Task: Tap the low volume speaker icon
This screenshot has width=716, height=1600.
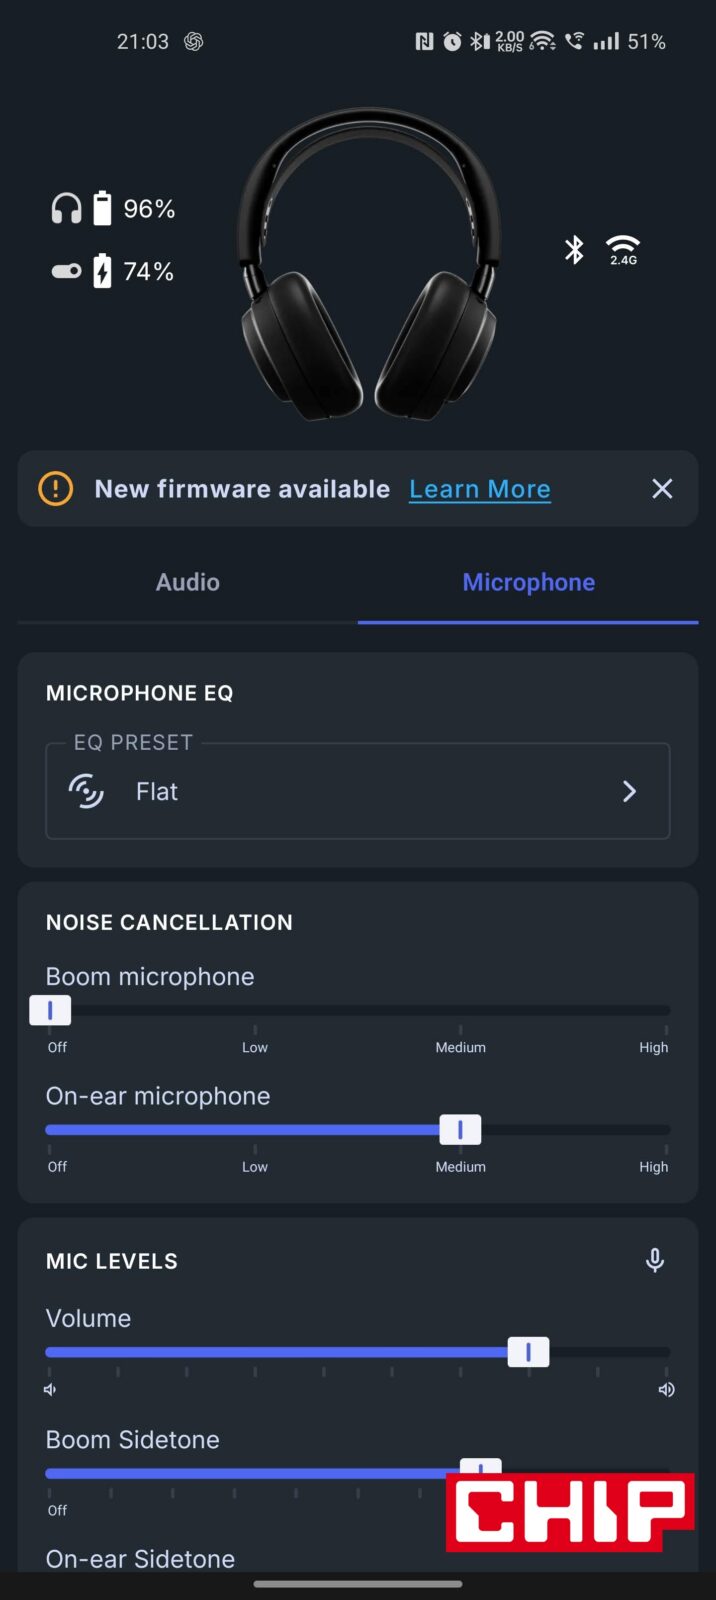Action: [51, 1390]
